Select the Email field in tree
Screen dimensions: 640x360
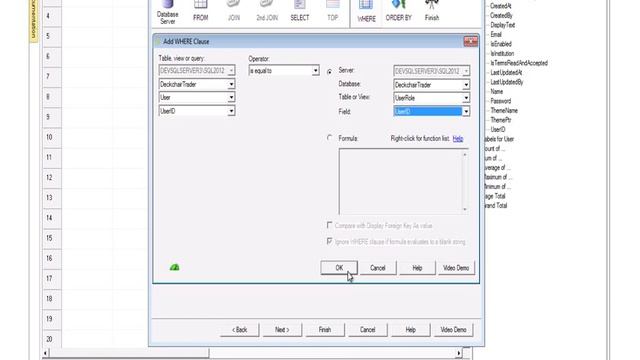496,34
